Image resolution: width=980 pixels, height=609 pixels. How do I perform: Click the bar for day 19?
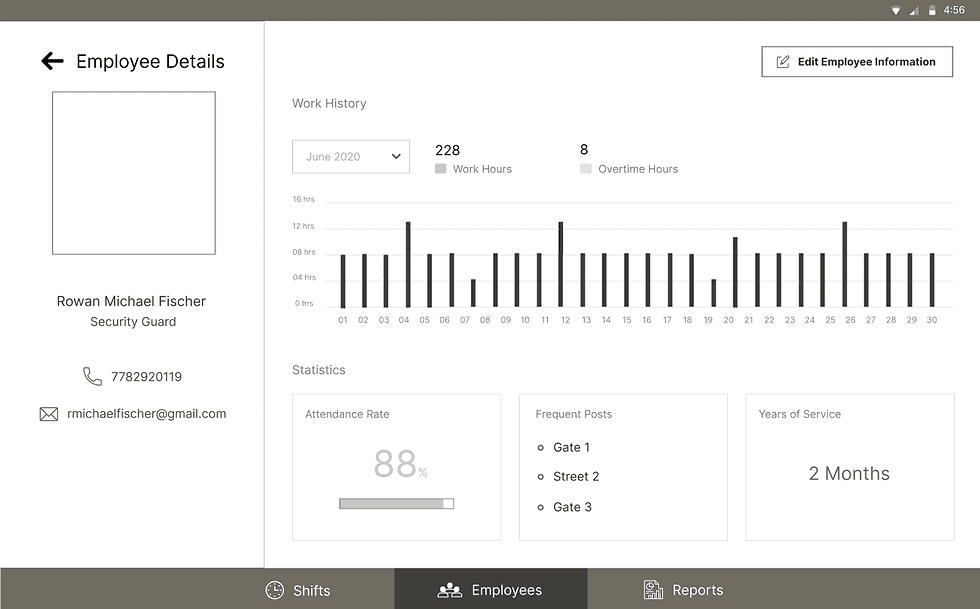[x=714, y=293]
